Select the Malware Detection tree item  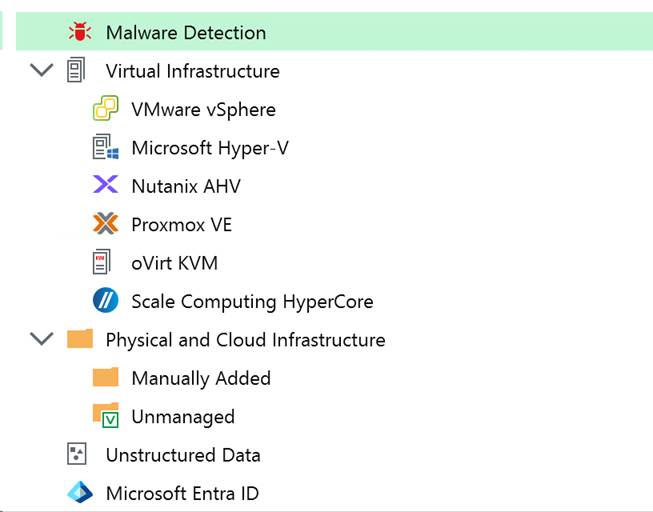[186, 33]
